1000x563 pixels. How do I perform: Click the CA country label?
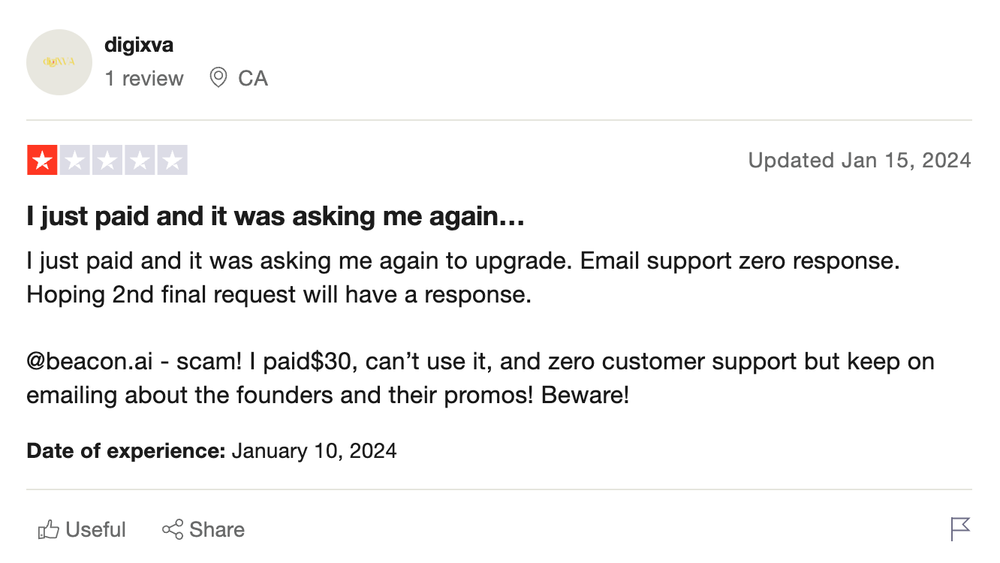(x=253, y=78)
